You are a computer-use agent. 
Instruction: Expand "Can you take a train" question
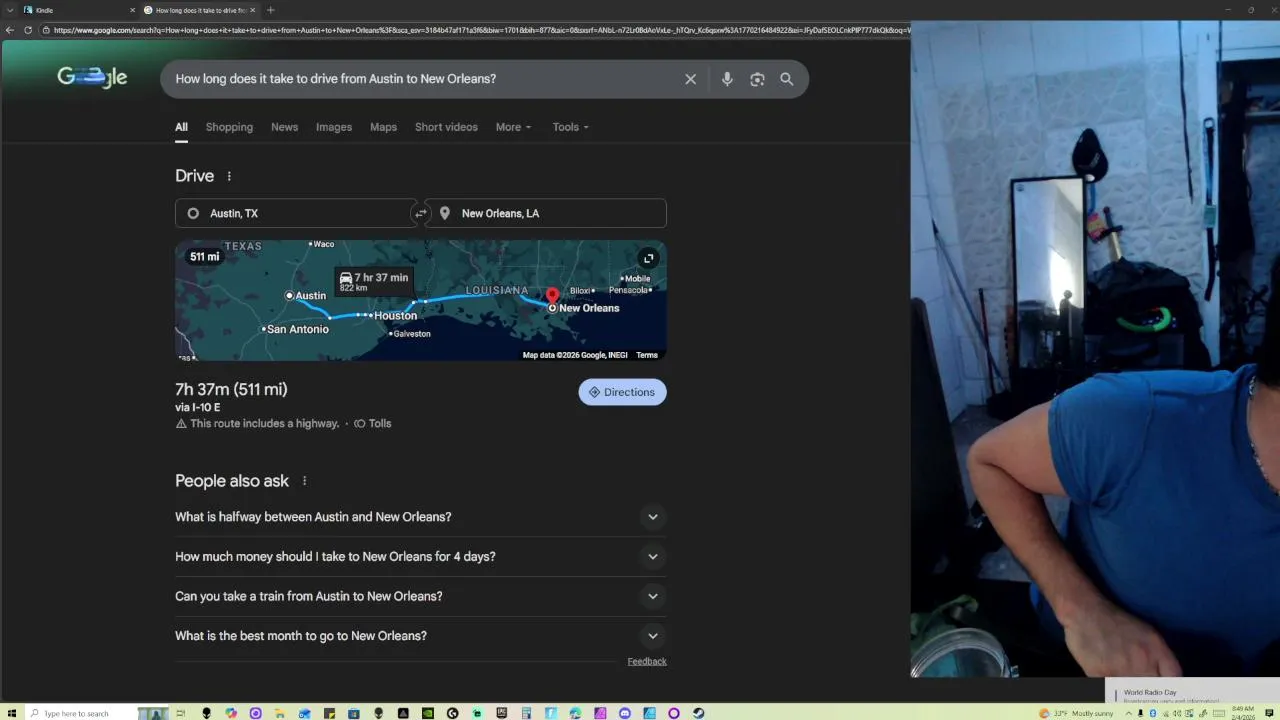(420, 596)
